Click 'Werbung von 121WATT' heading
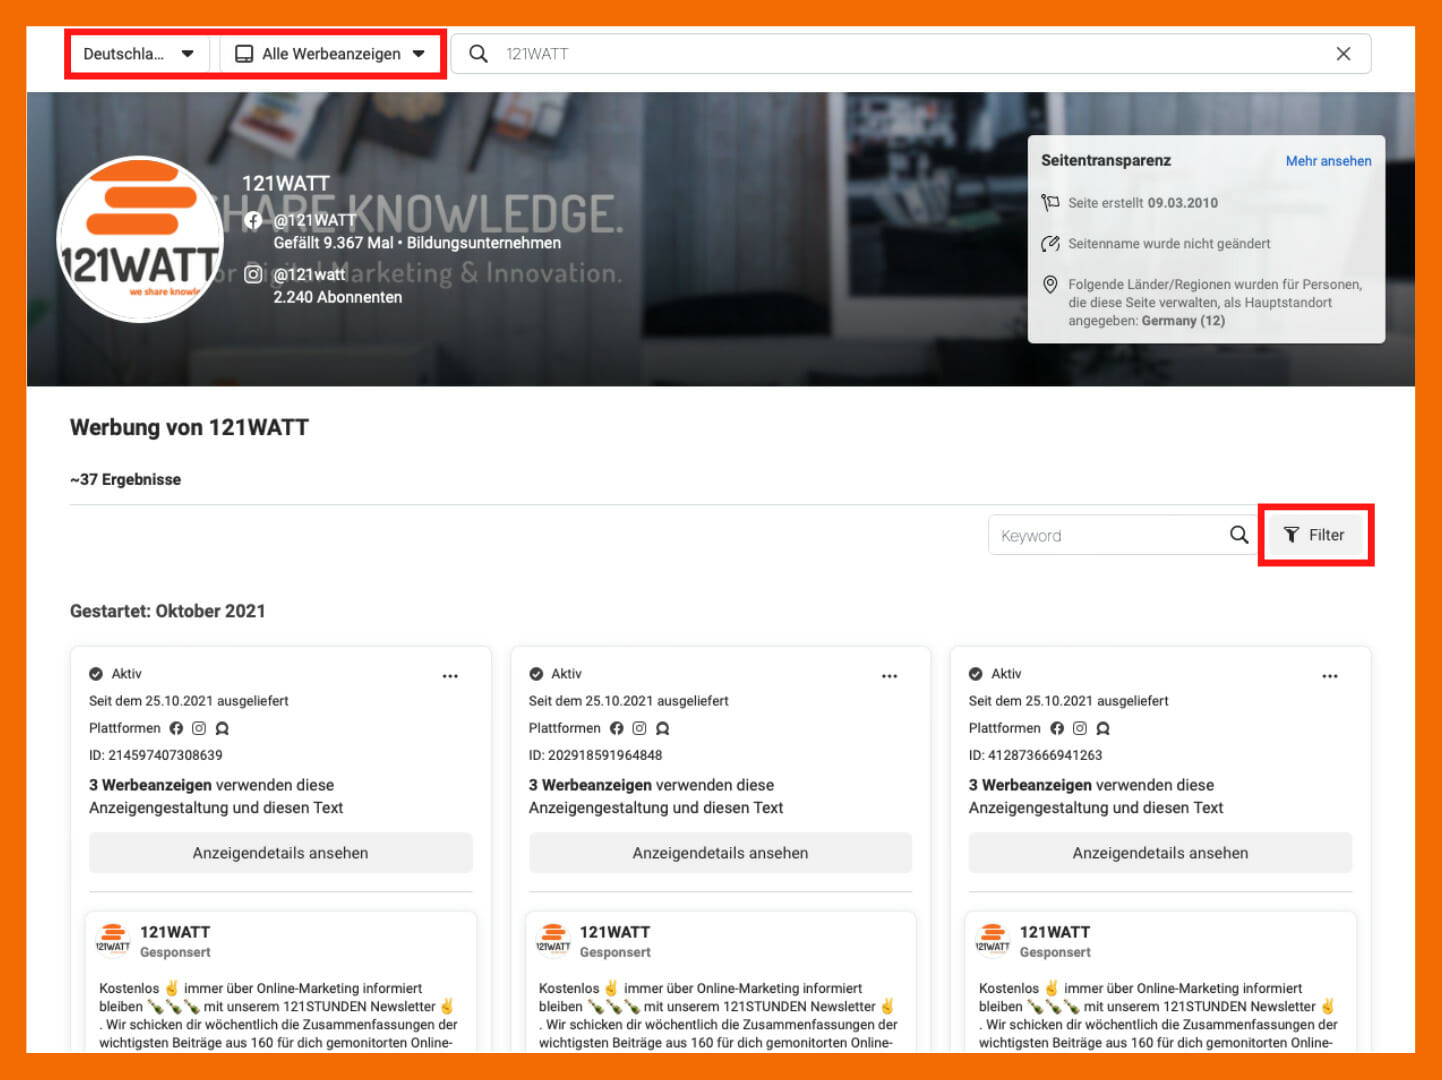Image resolution: width=1442 pixels, height=1080 pixels. click(x=189, y=428)
